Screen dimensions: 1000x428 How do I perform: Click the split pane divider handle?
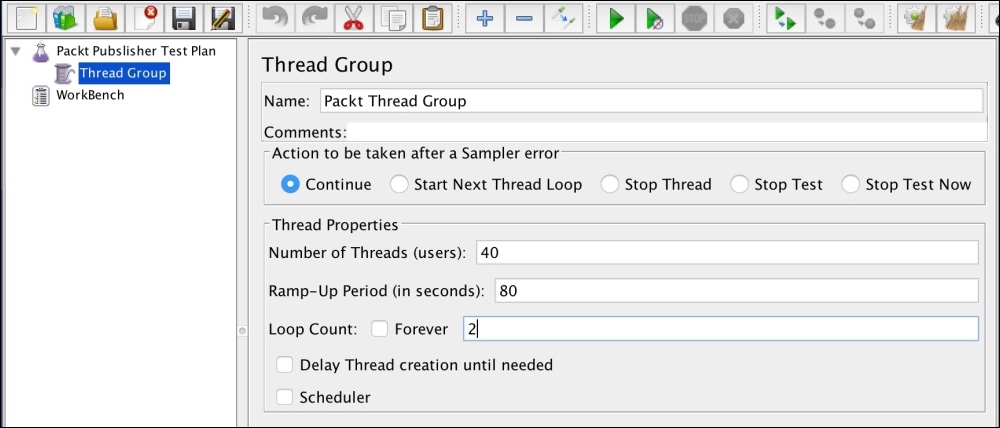[242, 330]
